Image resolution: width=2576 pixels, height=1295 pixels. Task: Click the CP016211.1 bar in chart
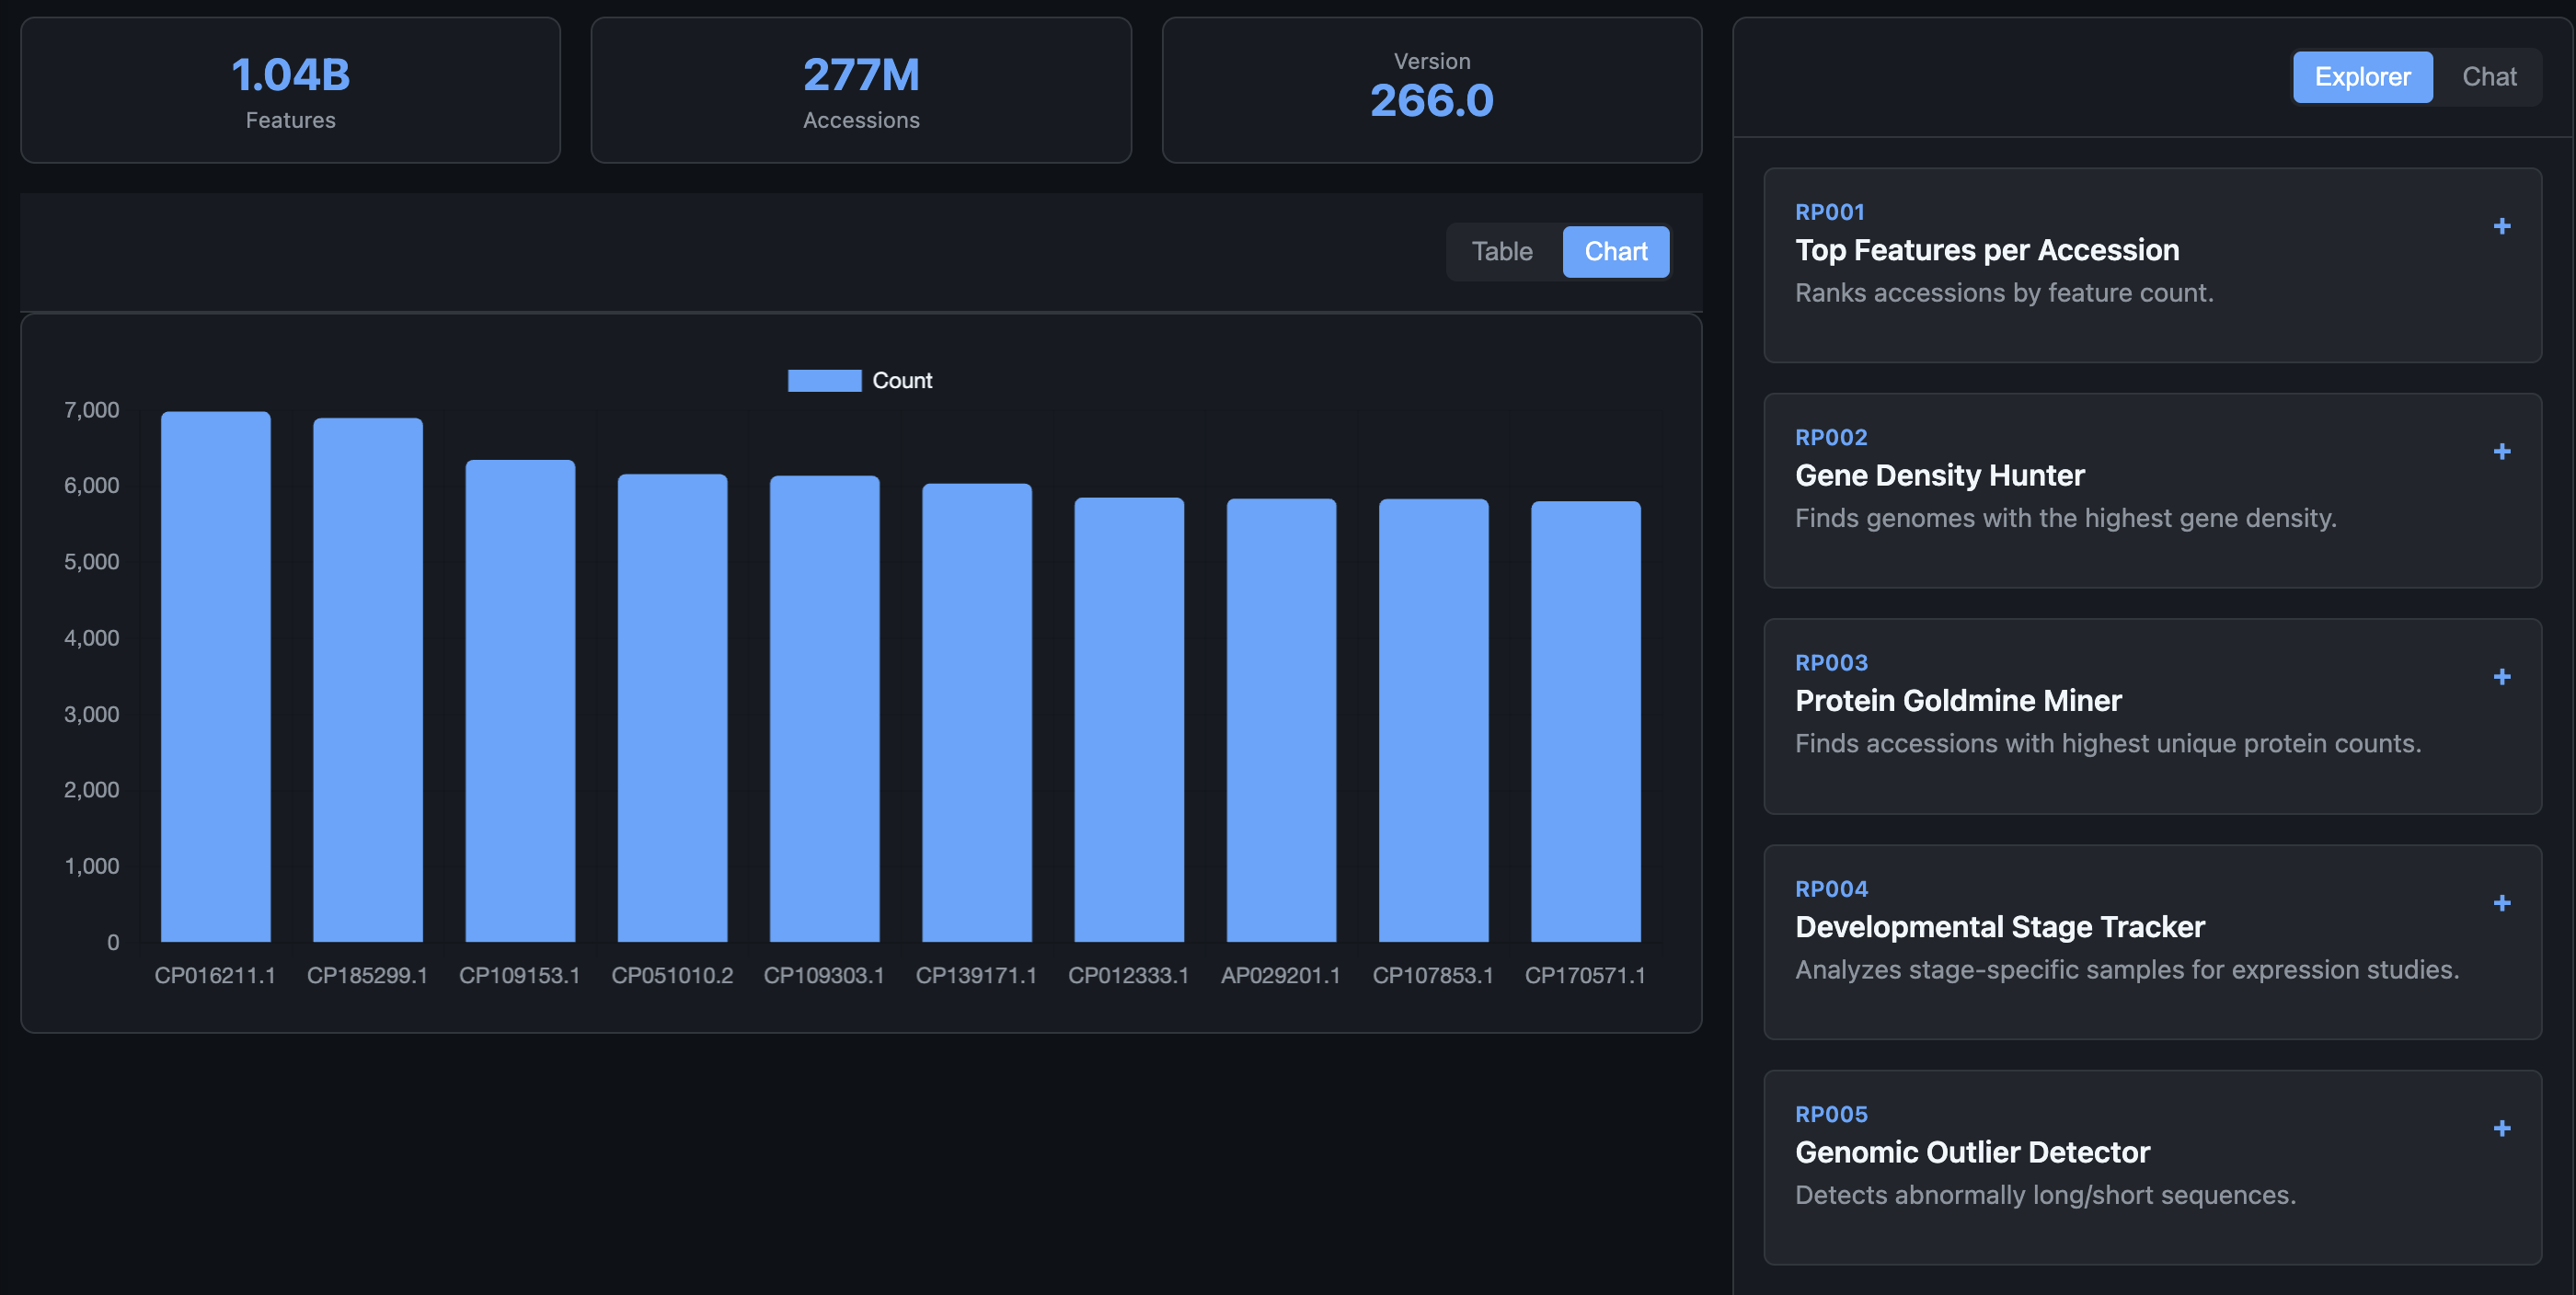tap(216, 676)
